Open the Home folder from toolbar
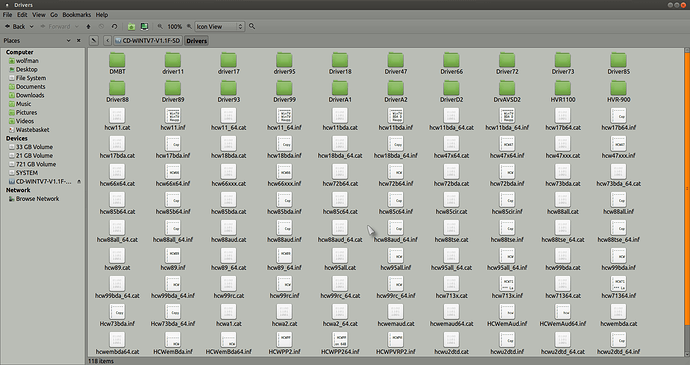 131,26
